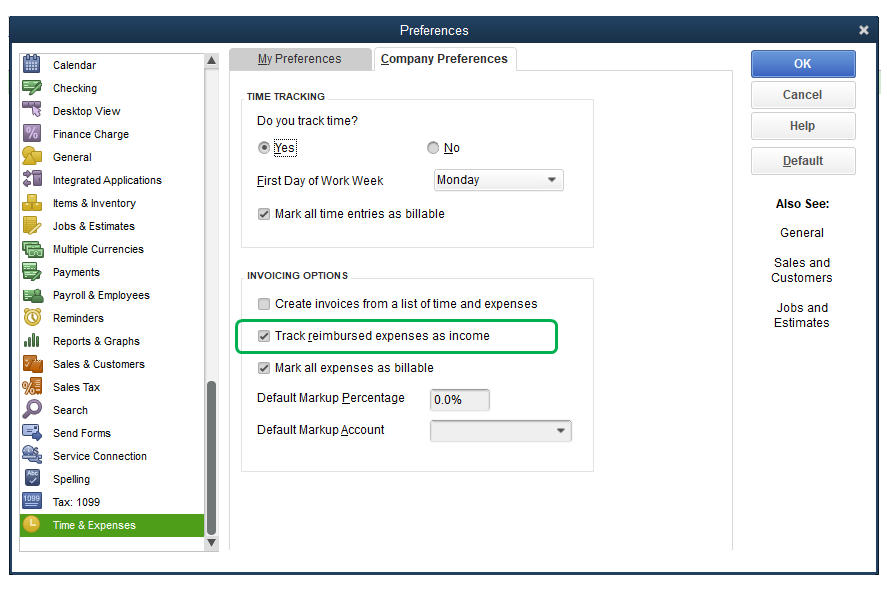The width and height of the screenshot is (887, 590).
Task: Select the Search magnifier icon
Action: coord(32,410)
